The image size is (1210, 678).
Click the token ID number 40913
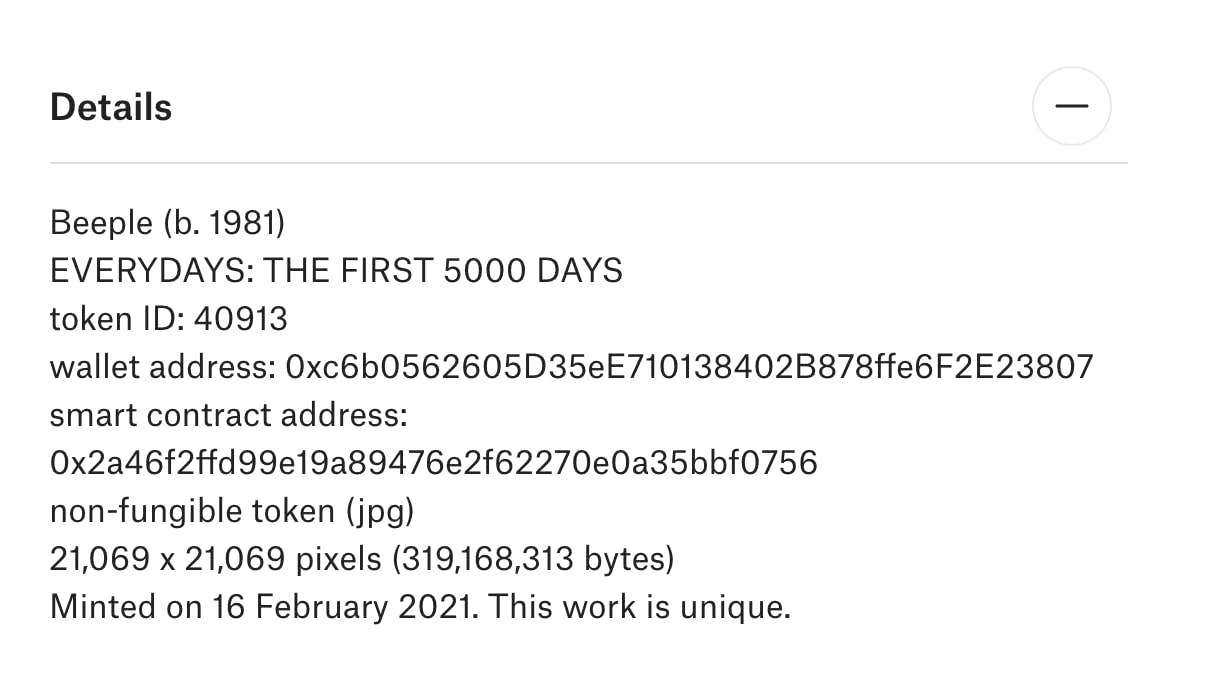[x=240, y=318]
